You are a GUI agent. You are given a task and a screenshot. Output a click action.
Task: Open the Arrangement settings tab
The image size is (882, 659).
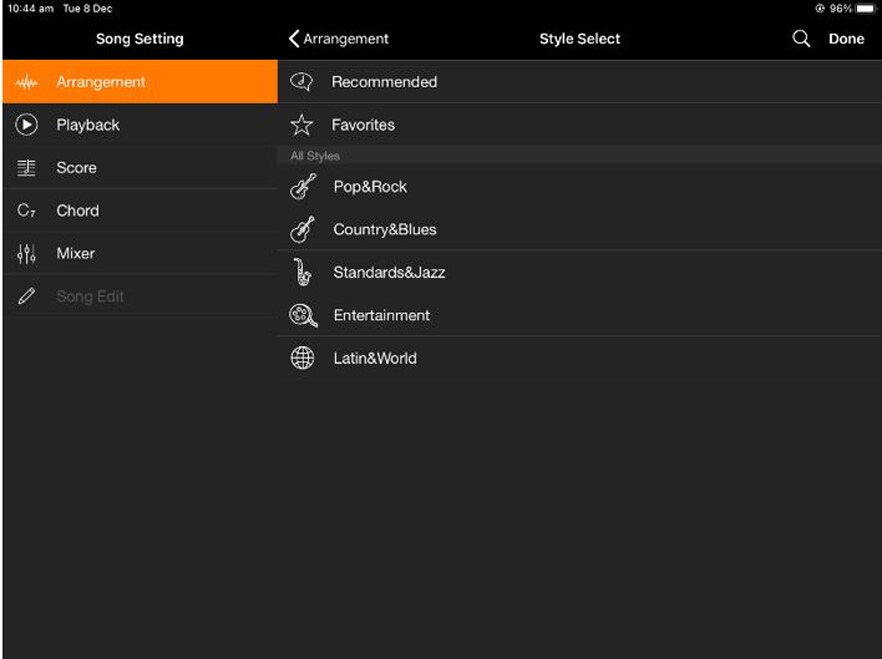point(140,82)
